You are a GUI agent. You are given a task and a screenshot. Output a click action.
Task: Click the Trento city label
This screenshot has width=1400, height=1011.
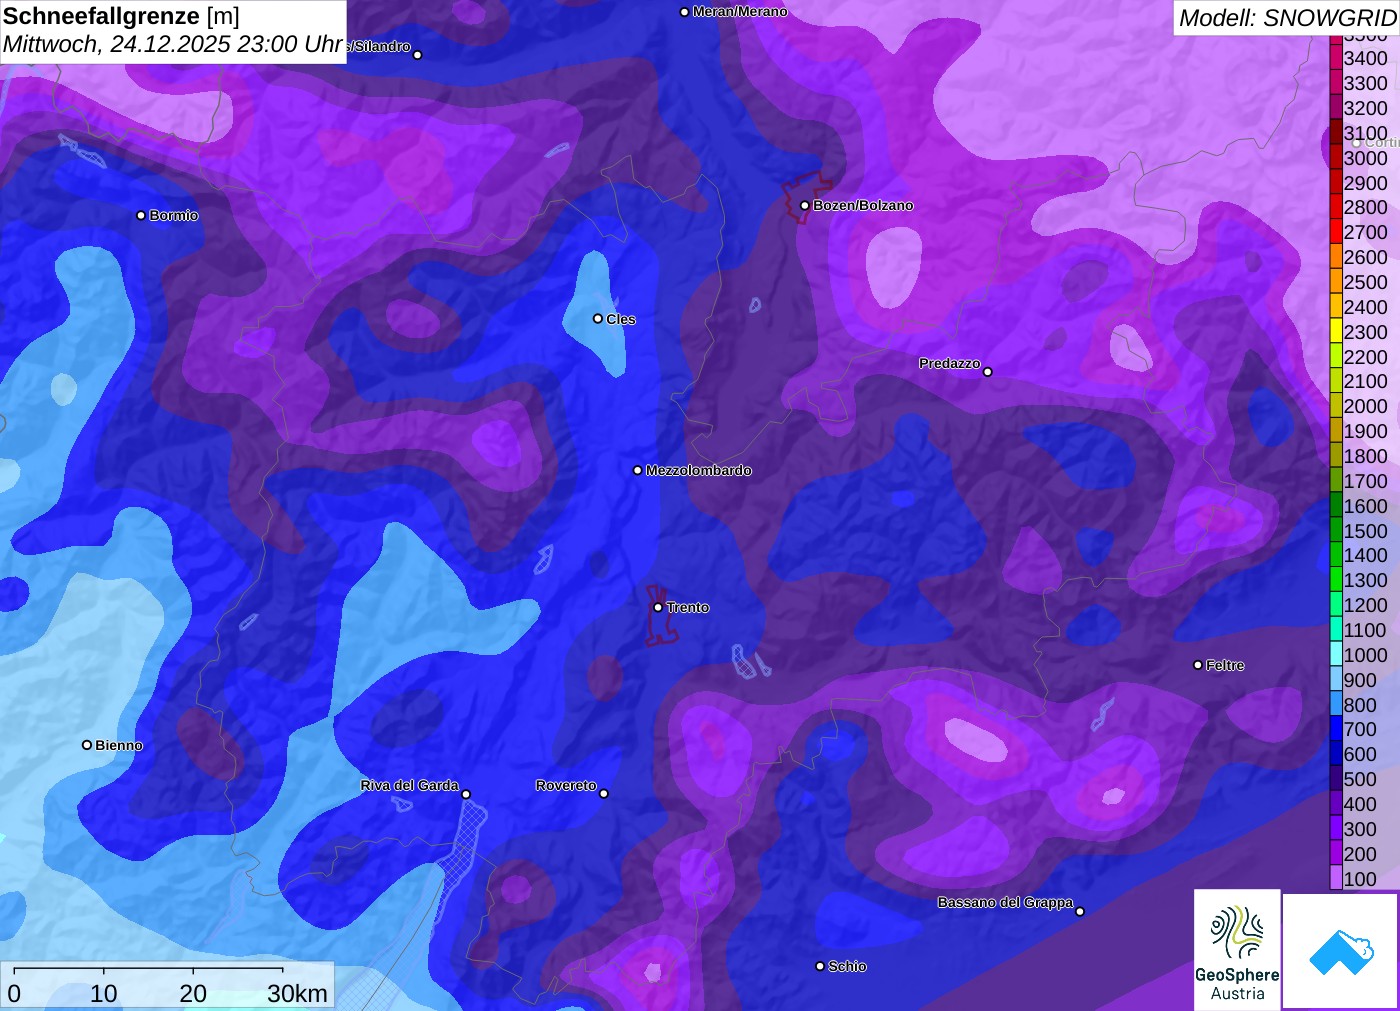pyautogui.click(x=688, y=607)
